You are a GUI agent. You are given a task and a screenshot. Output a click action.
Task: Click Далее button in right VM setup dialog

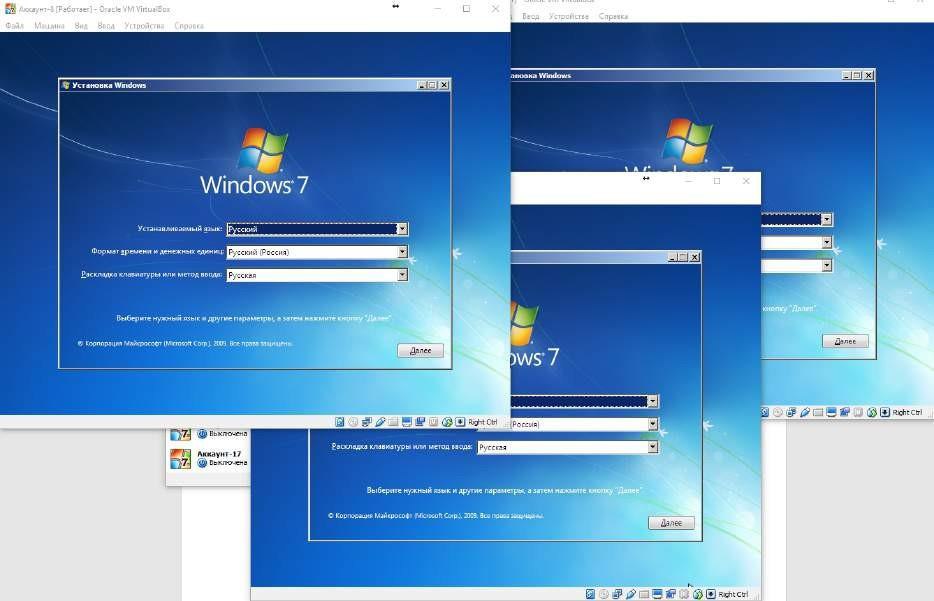(x=845, y=341)
